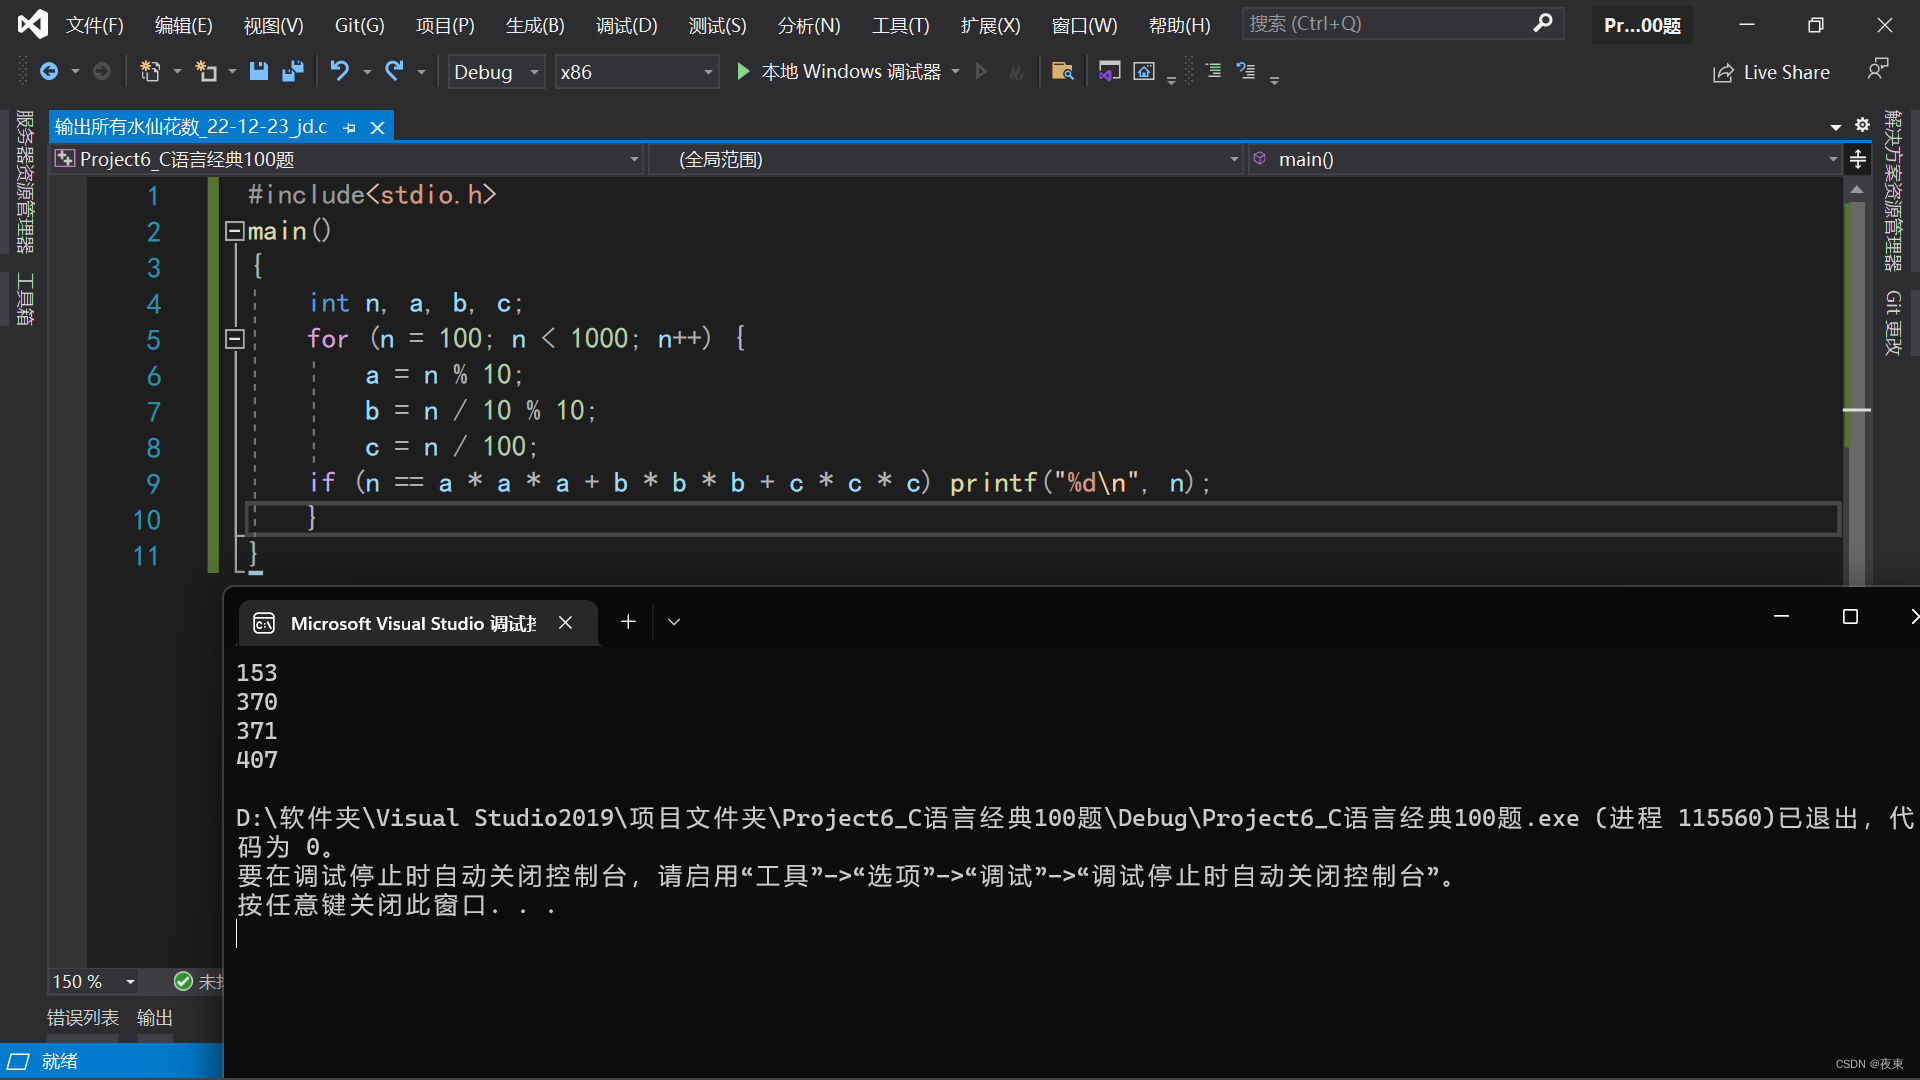Click the Find in Files folder icon
Viewport: 1920px width, 1080px height.
[x=1062, y=71]
